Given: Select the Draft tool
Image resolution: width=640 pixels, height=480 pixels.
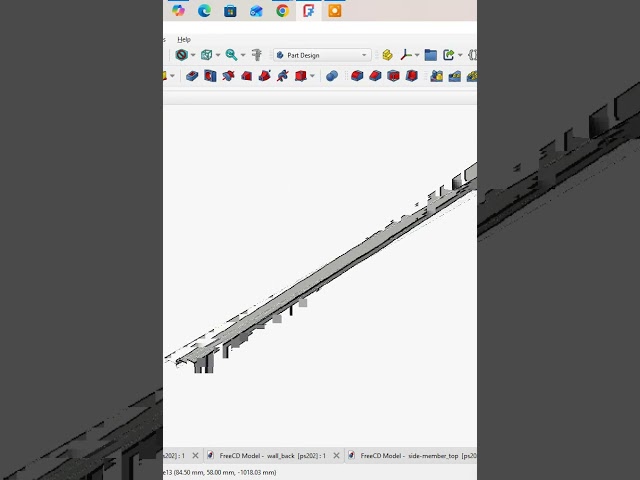Looking at the screenshot, I should 393,76.
